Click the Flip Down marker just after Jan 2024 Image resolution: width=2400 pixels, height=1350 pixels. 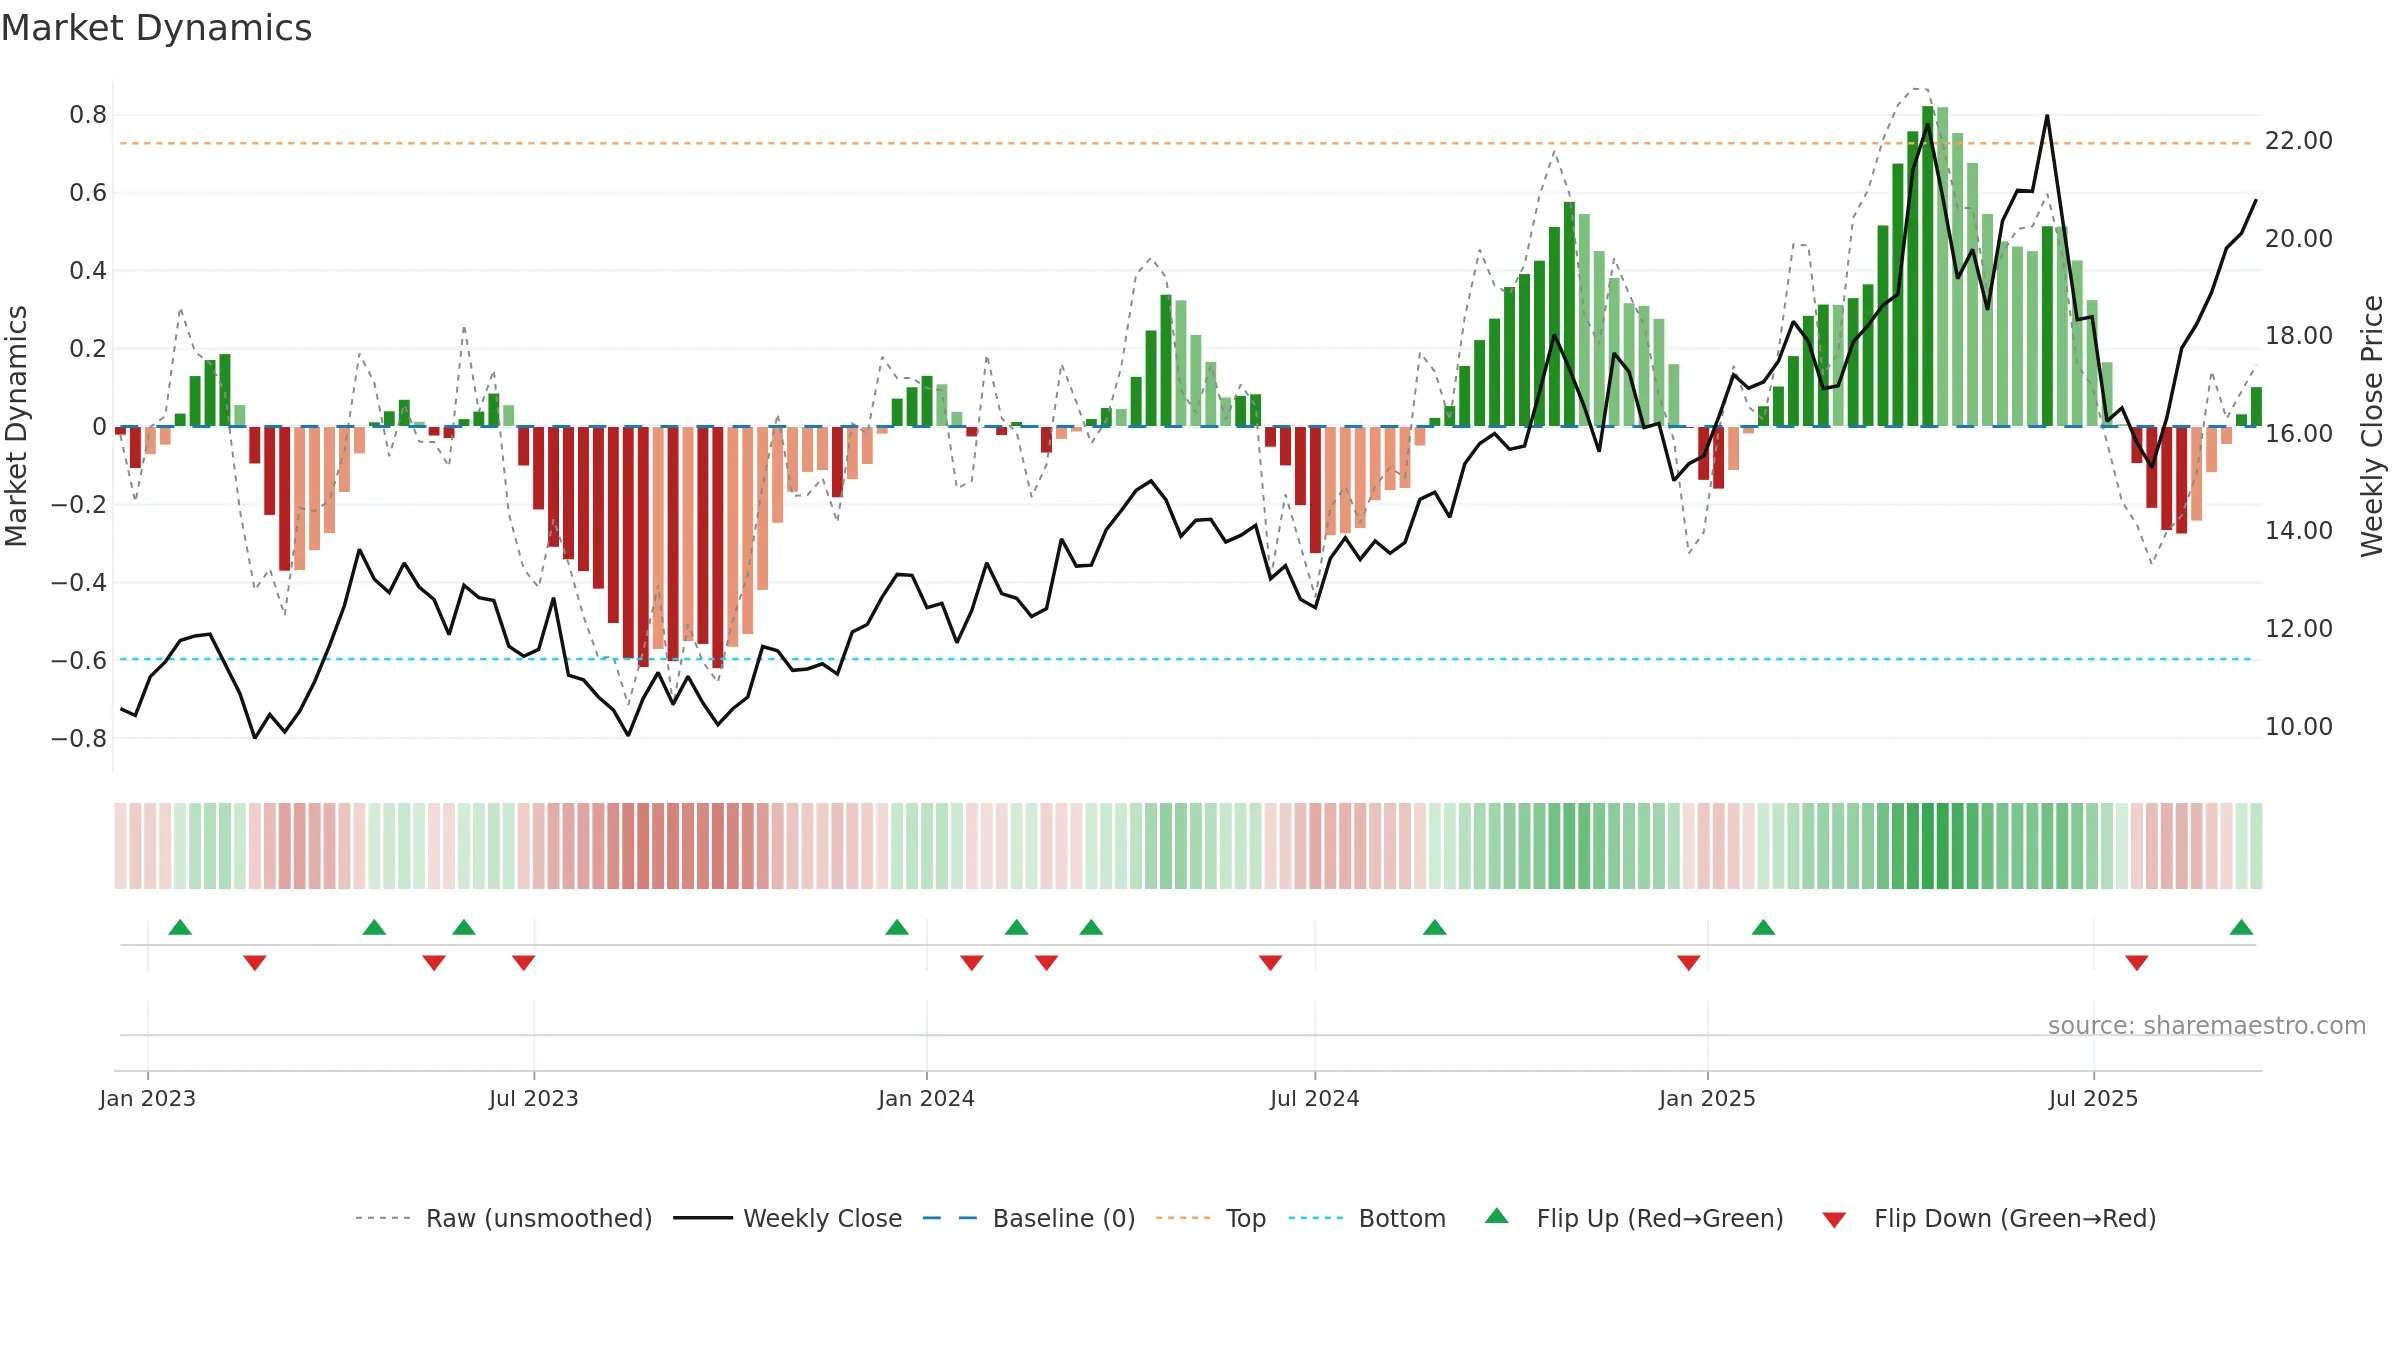pyautogui.click(x=972, y=962)
